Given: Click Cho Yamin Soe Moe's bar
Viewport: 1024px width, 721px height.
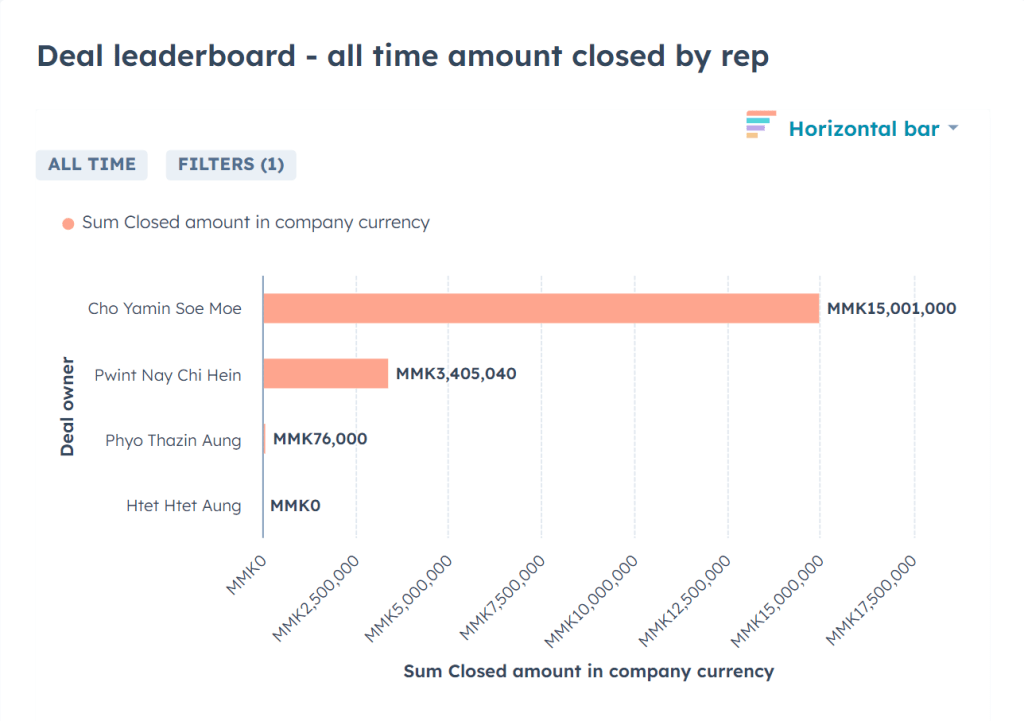Looking at the screenshot, I should 540,308.
